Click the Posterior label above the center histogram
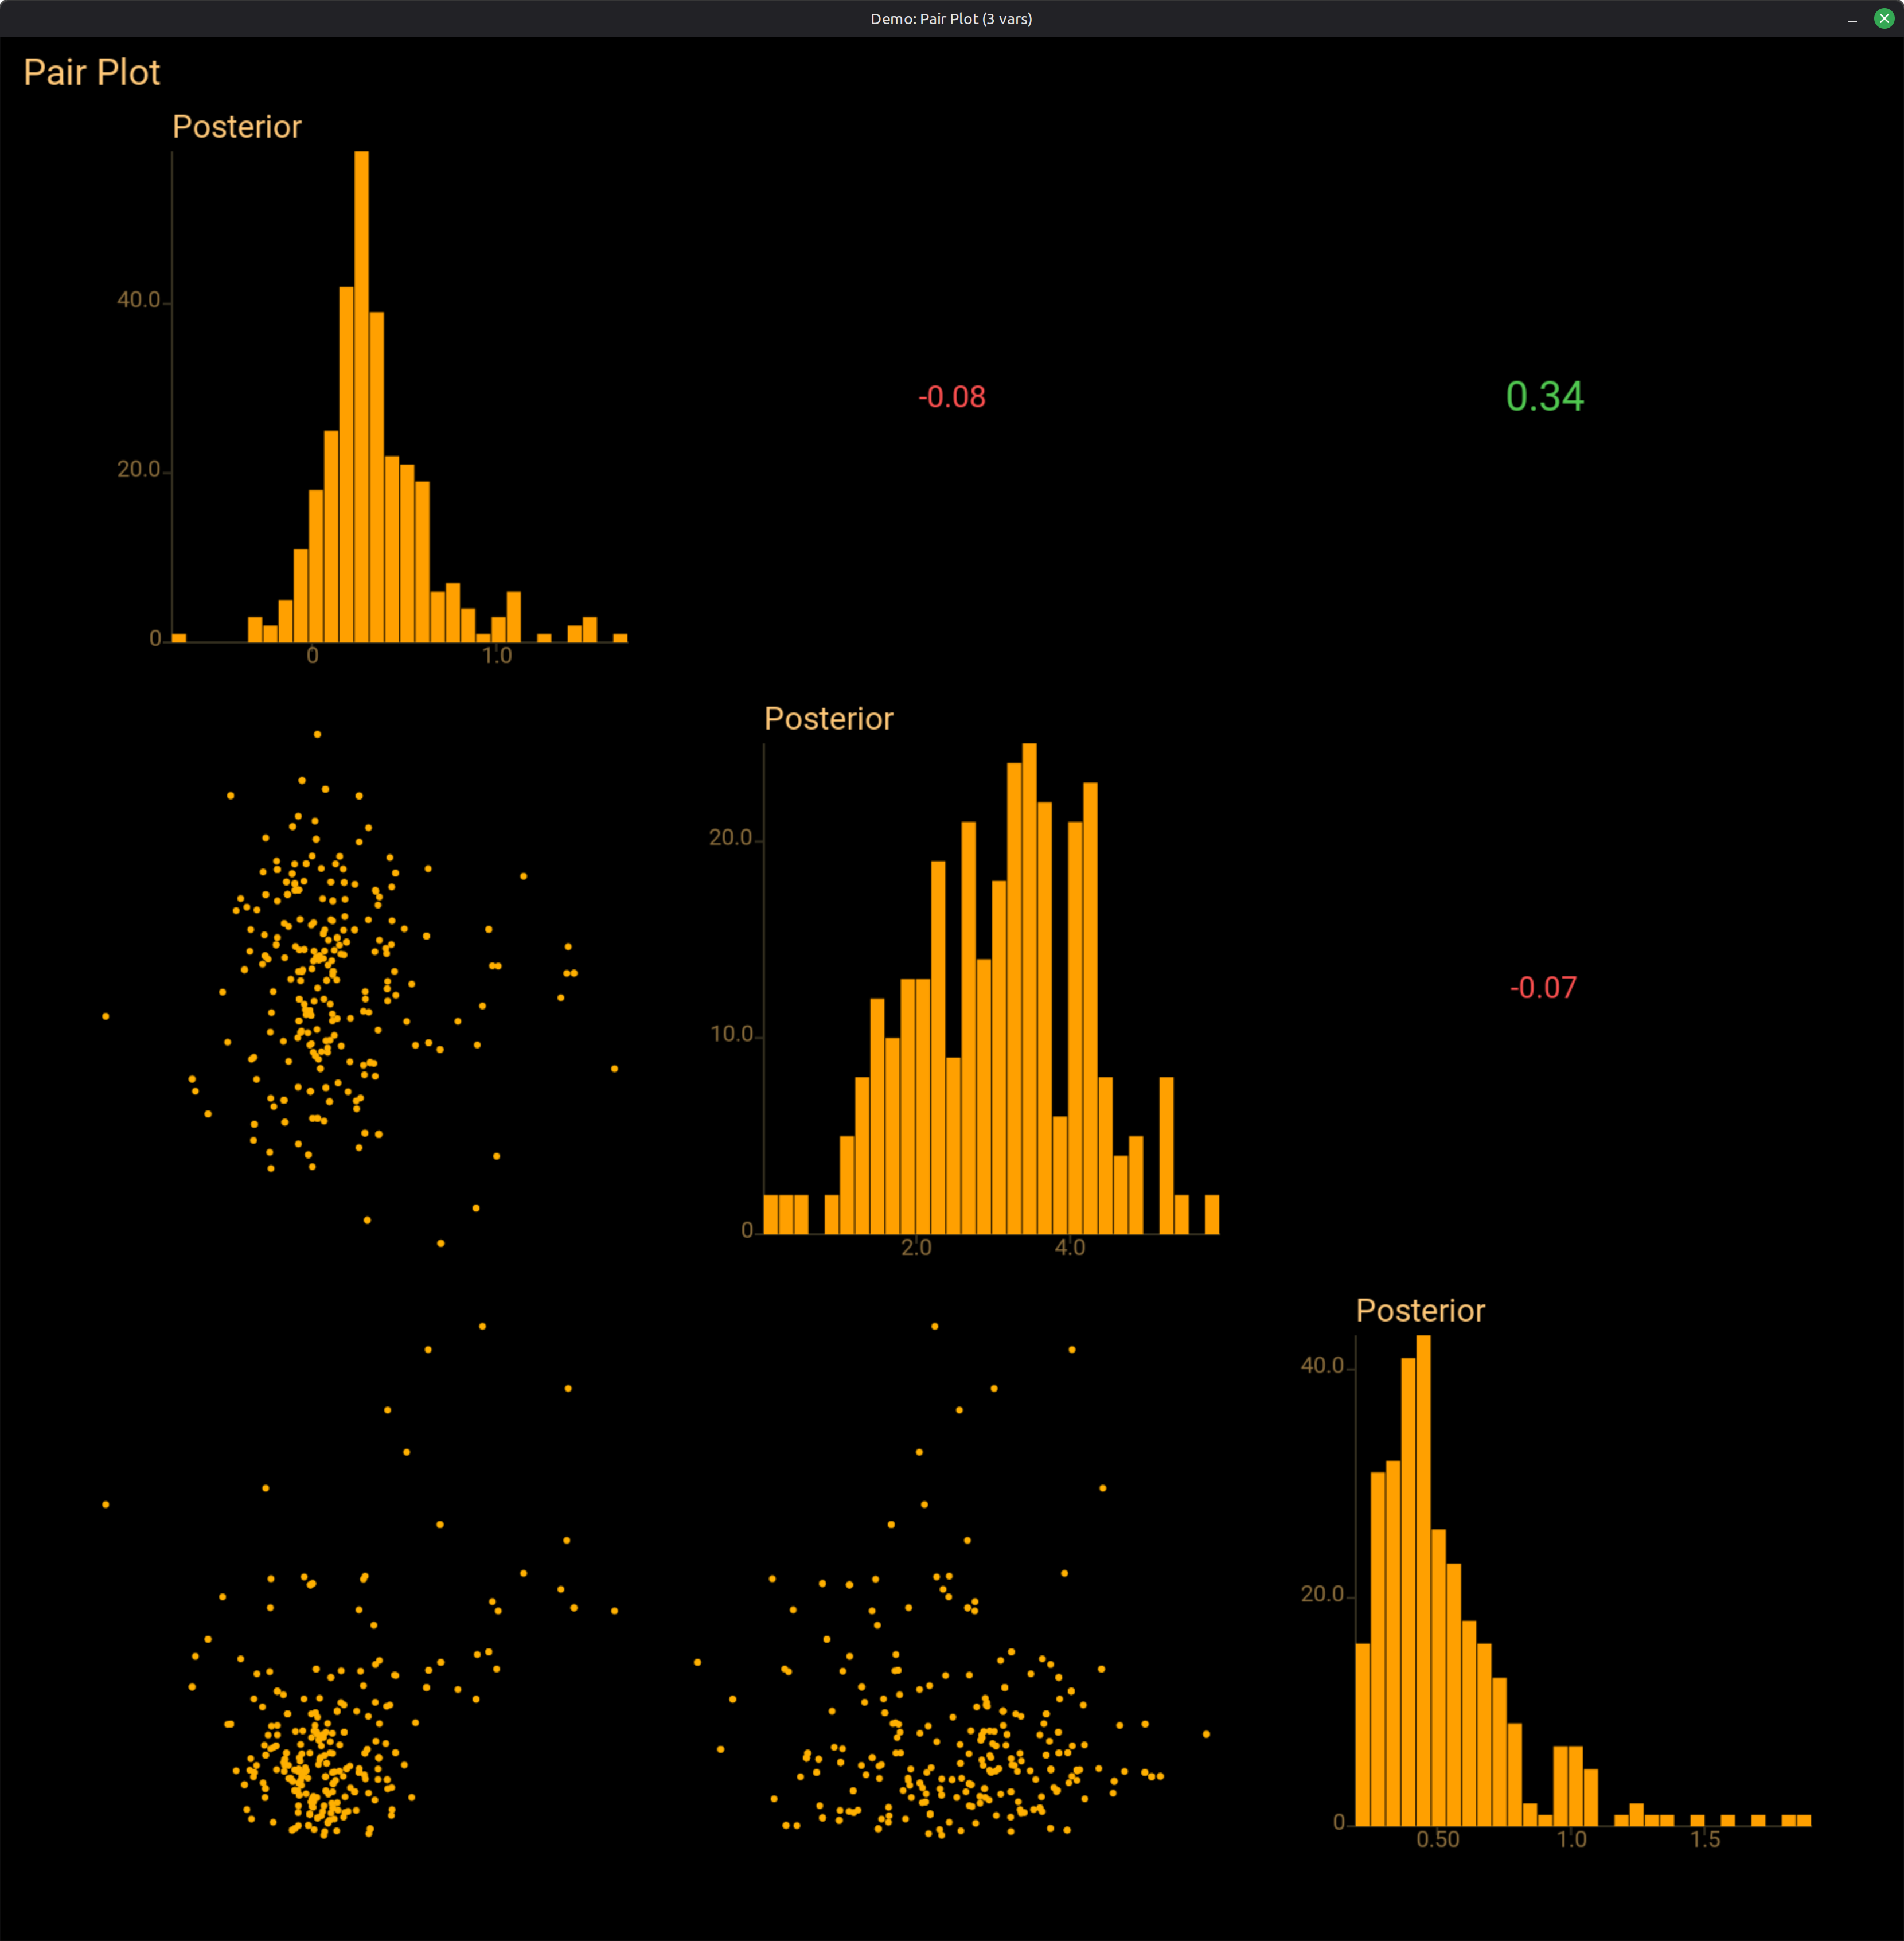 point(828,718)
